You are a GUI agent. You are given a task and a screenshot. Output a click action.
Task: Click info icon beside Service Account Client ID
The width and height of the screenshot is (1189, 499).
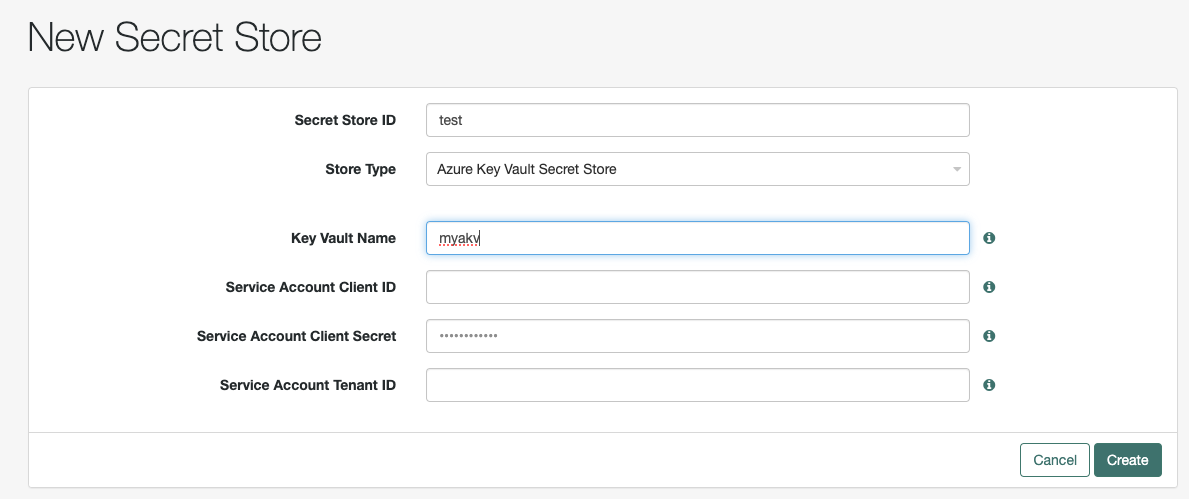click(x=989, y=287)
